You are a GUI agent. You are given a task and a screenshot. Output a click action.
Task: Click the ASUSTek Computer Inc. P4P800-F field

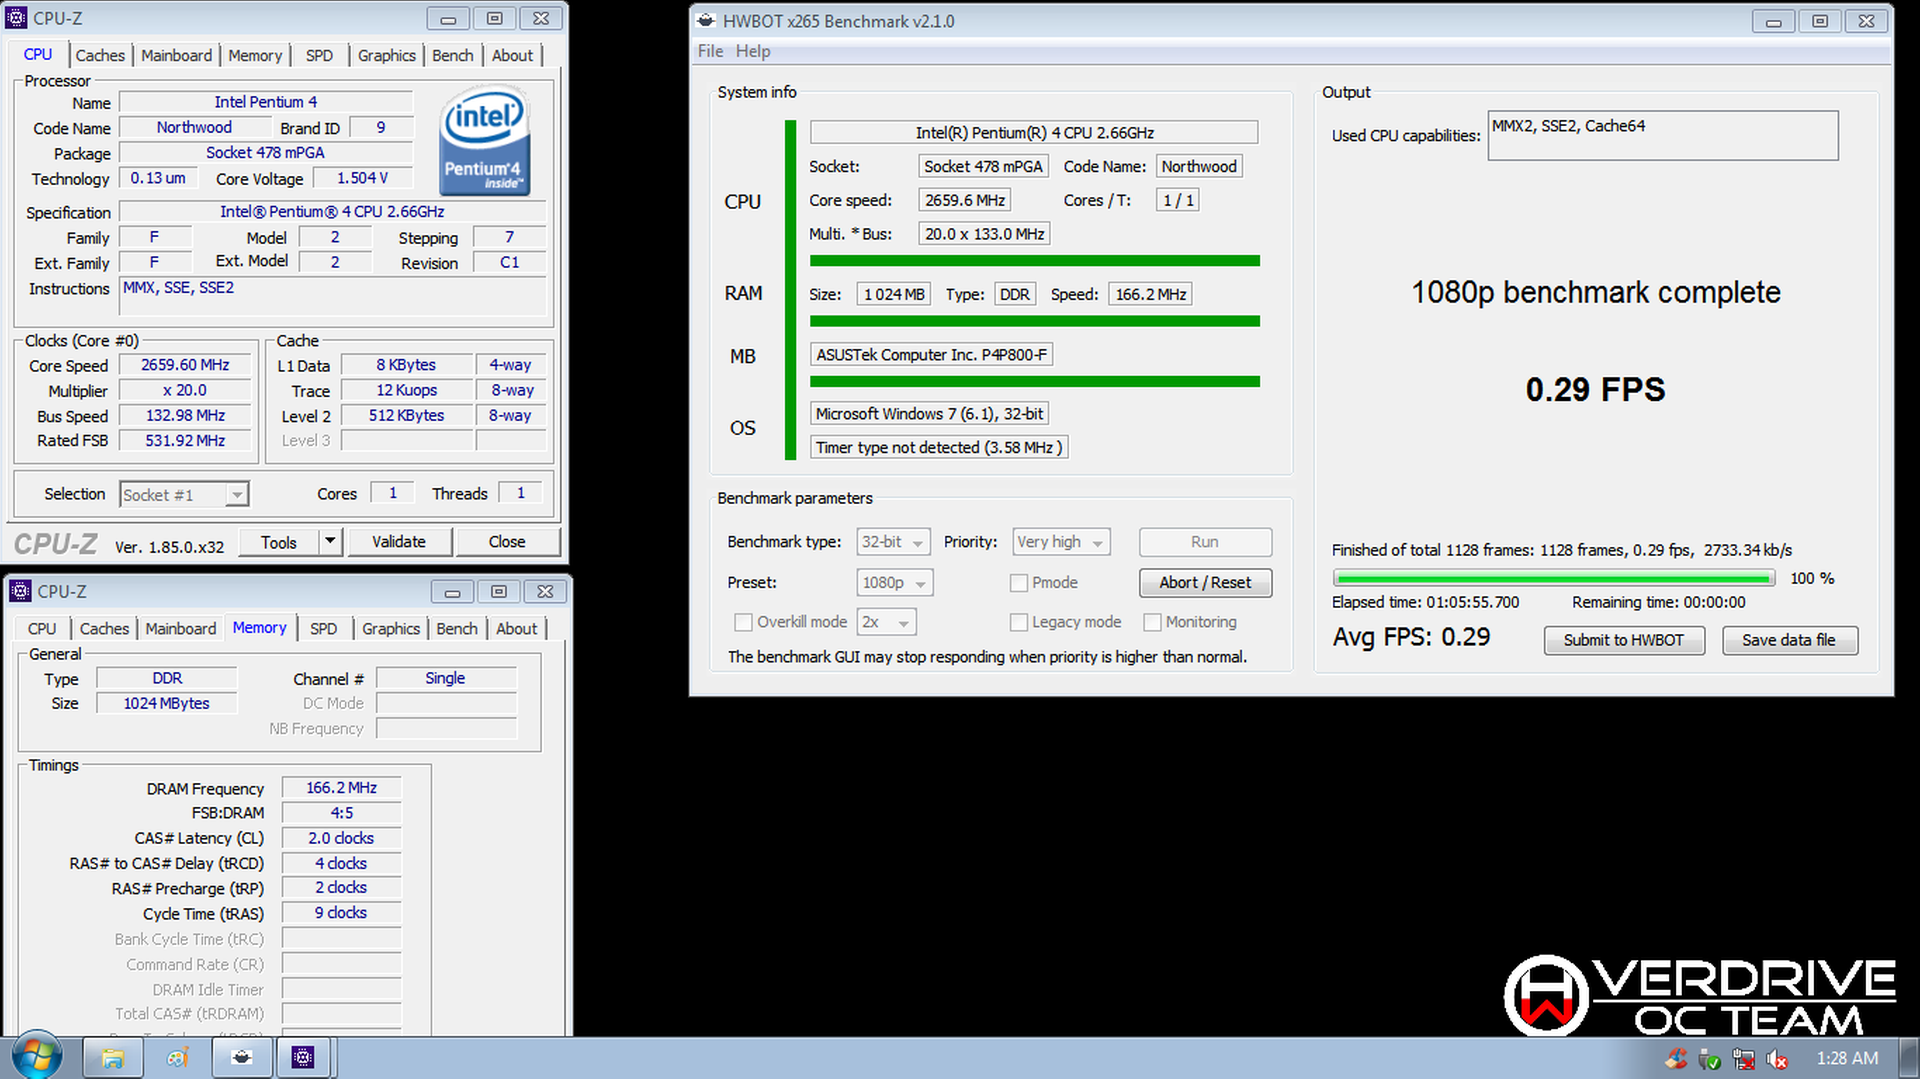point(931,355)
